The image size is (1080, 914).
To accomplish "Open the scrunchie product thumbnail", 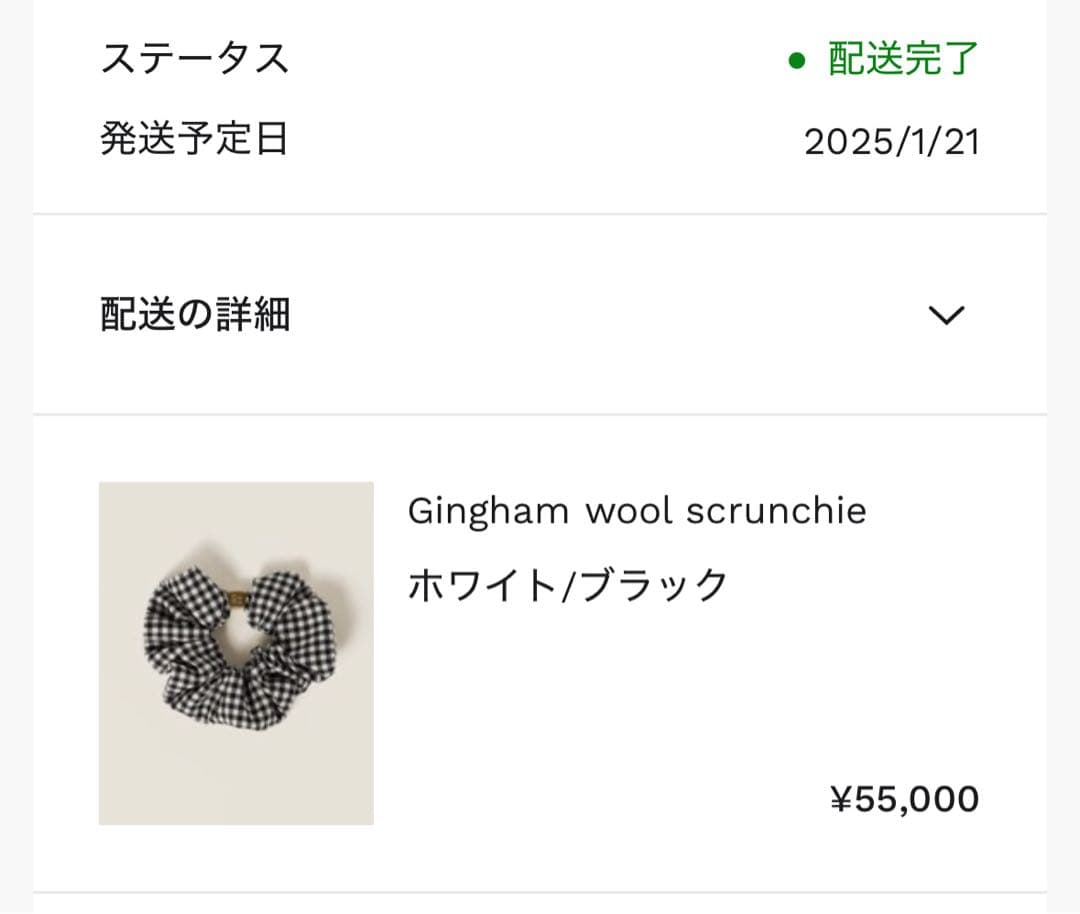I will [236, 653].
